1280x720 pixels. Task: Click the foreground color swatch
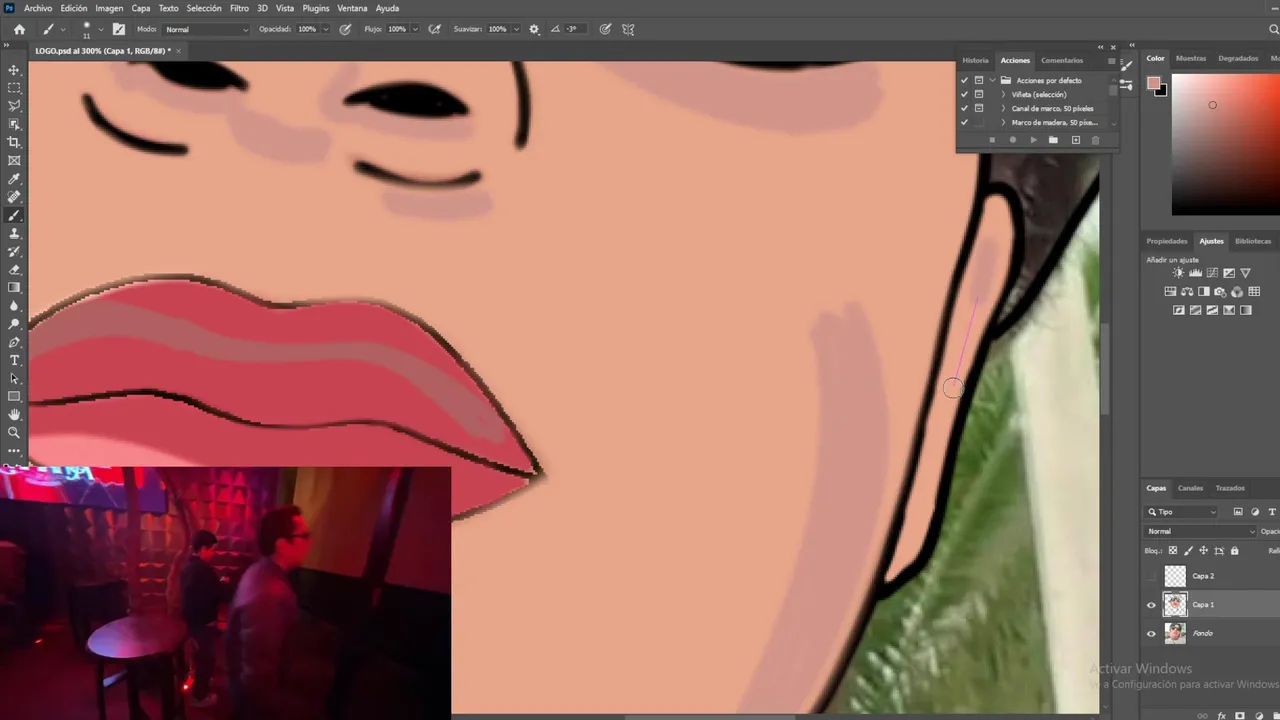coord(1153,83)
